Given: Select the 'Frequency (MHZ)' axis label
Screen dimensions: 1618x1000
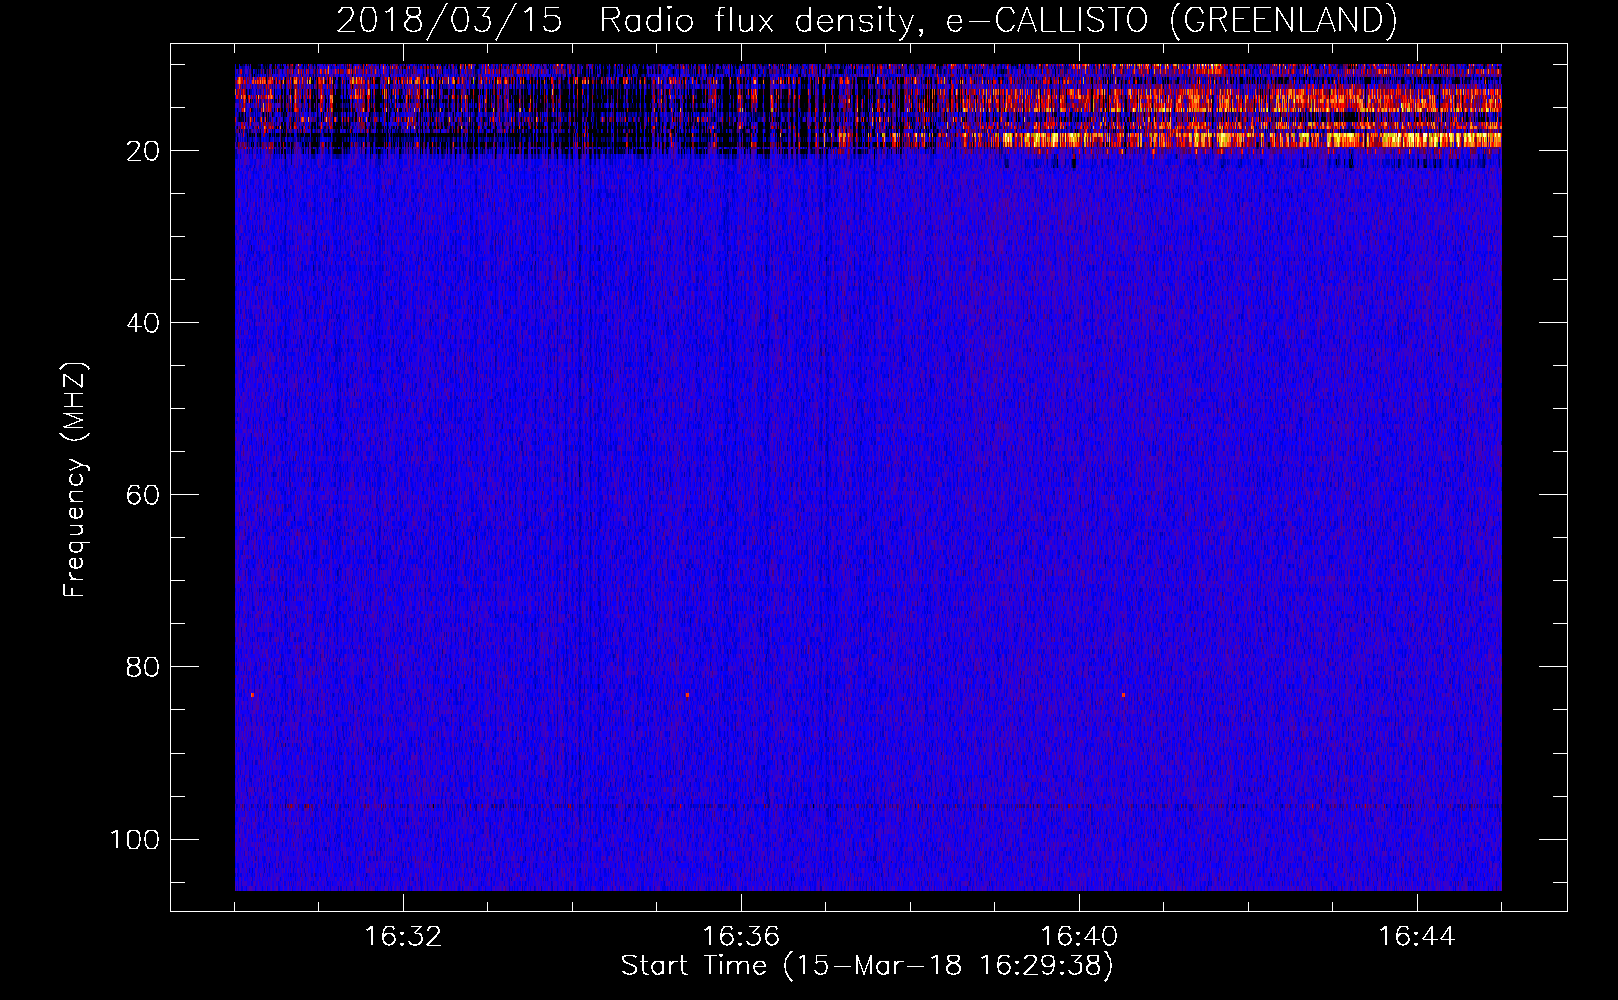Looking at the screenshot, I should (x=75, y=479).
